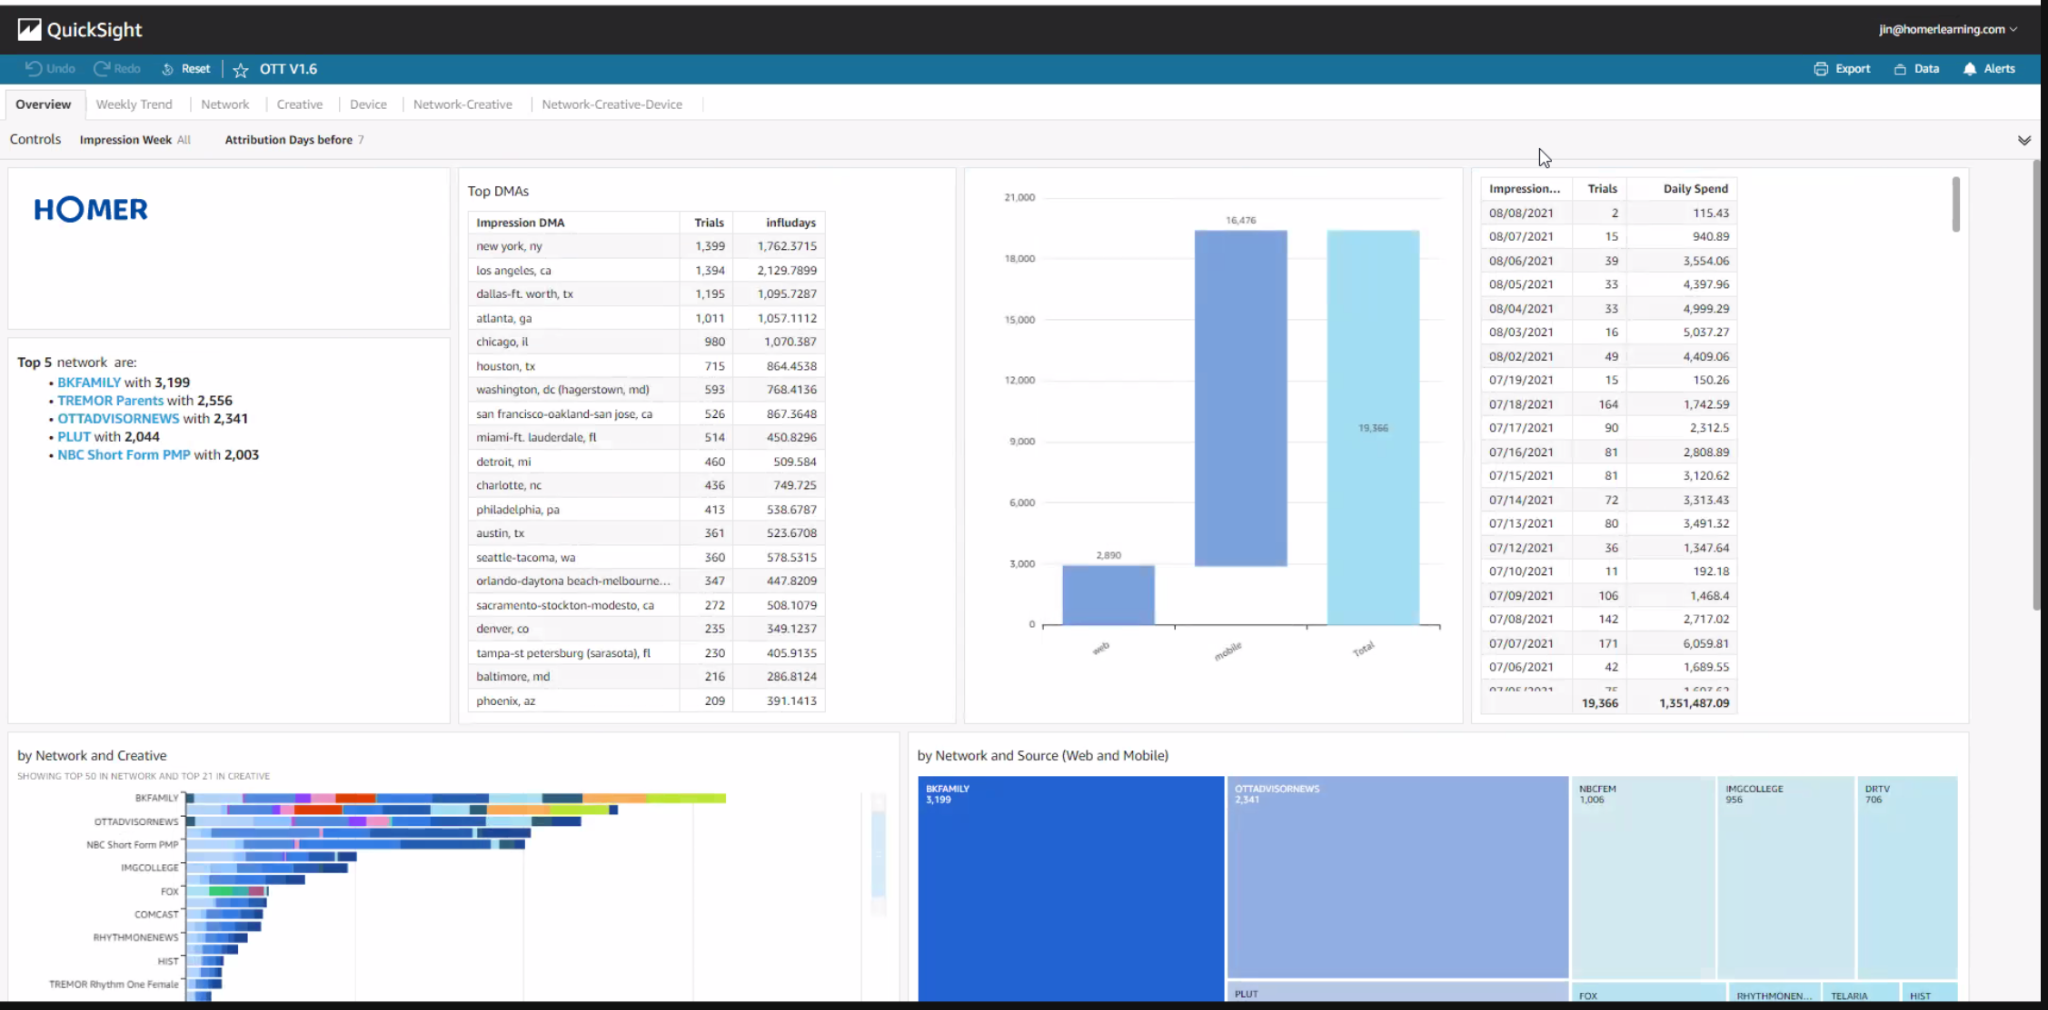Click the daily spend table scrollbar
Image resolution: width=2048 pixels, height=1010 pixels.
[x=1956, y=205]
